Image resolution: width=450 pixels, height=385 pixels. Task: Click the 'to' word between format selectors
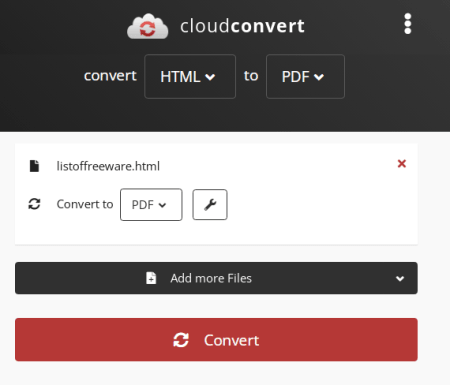pos(251,76)
